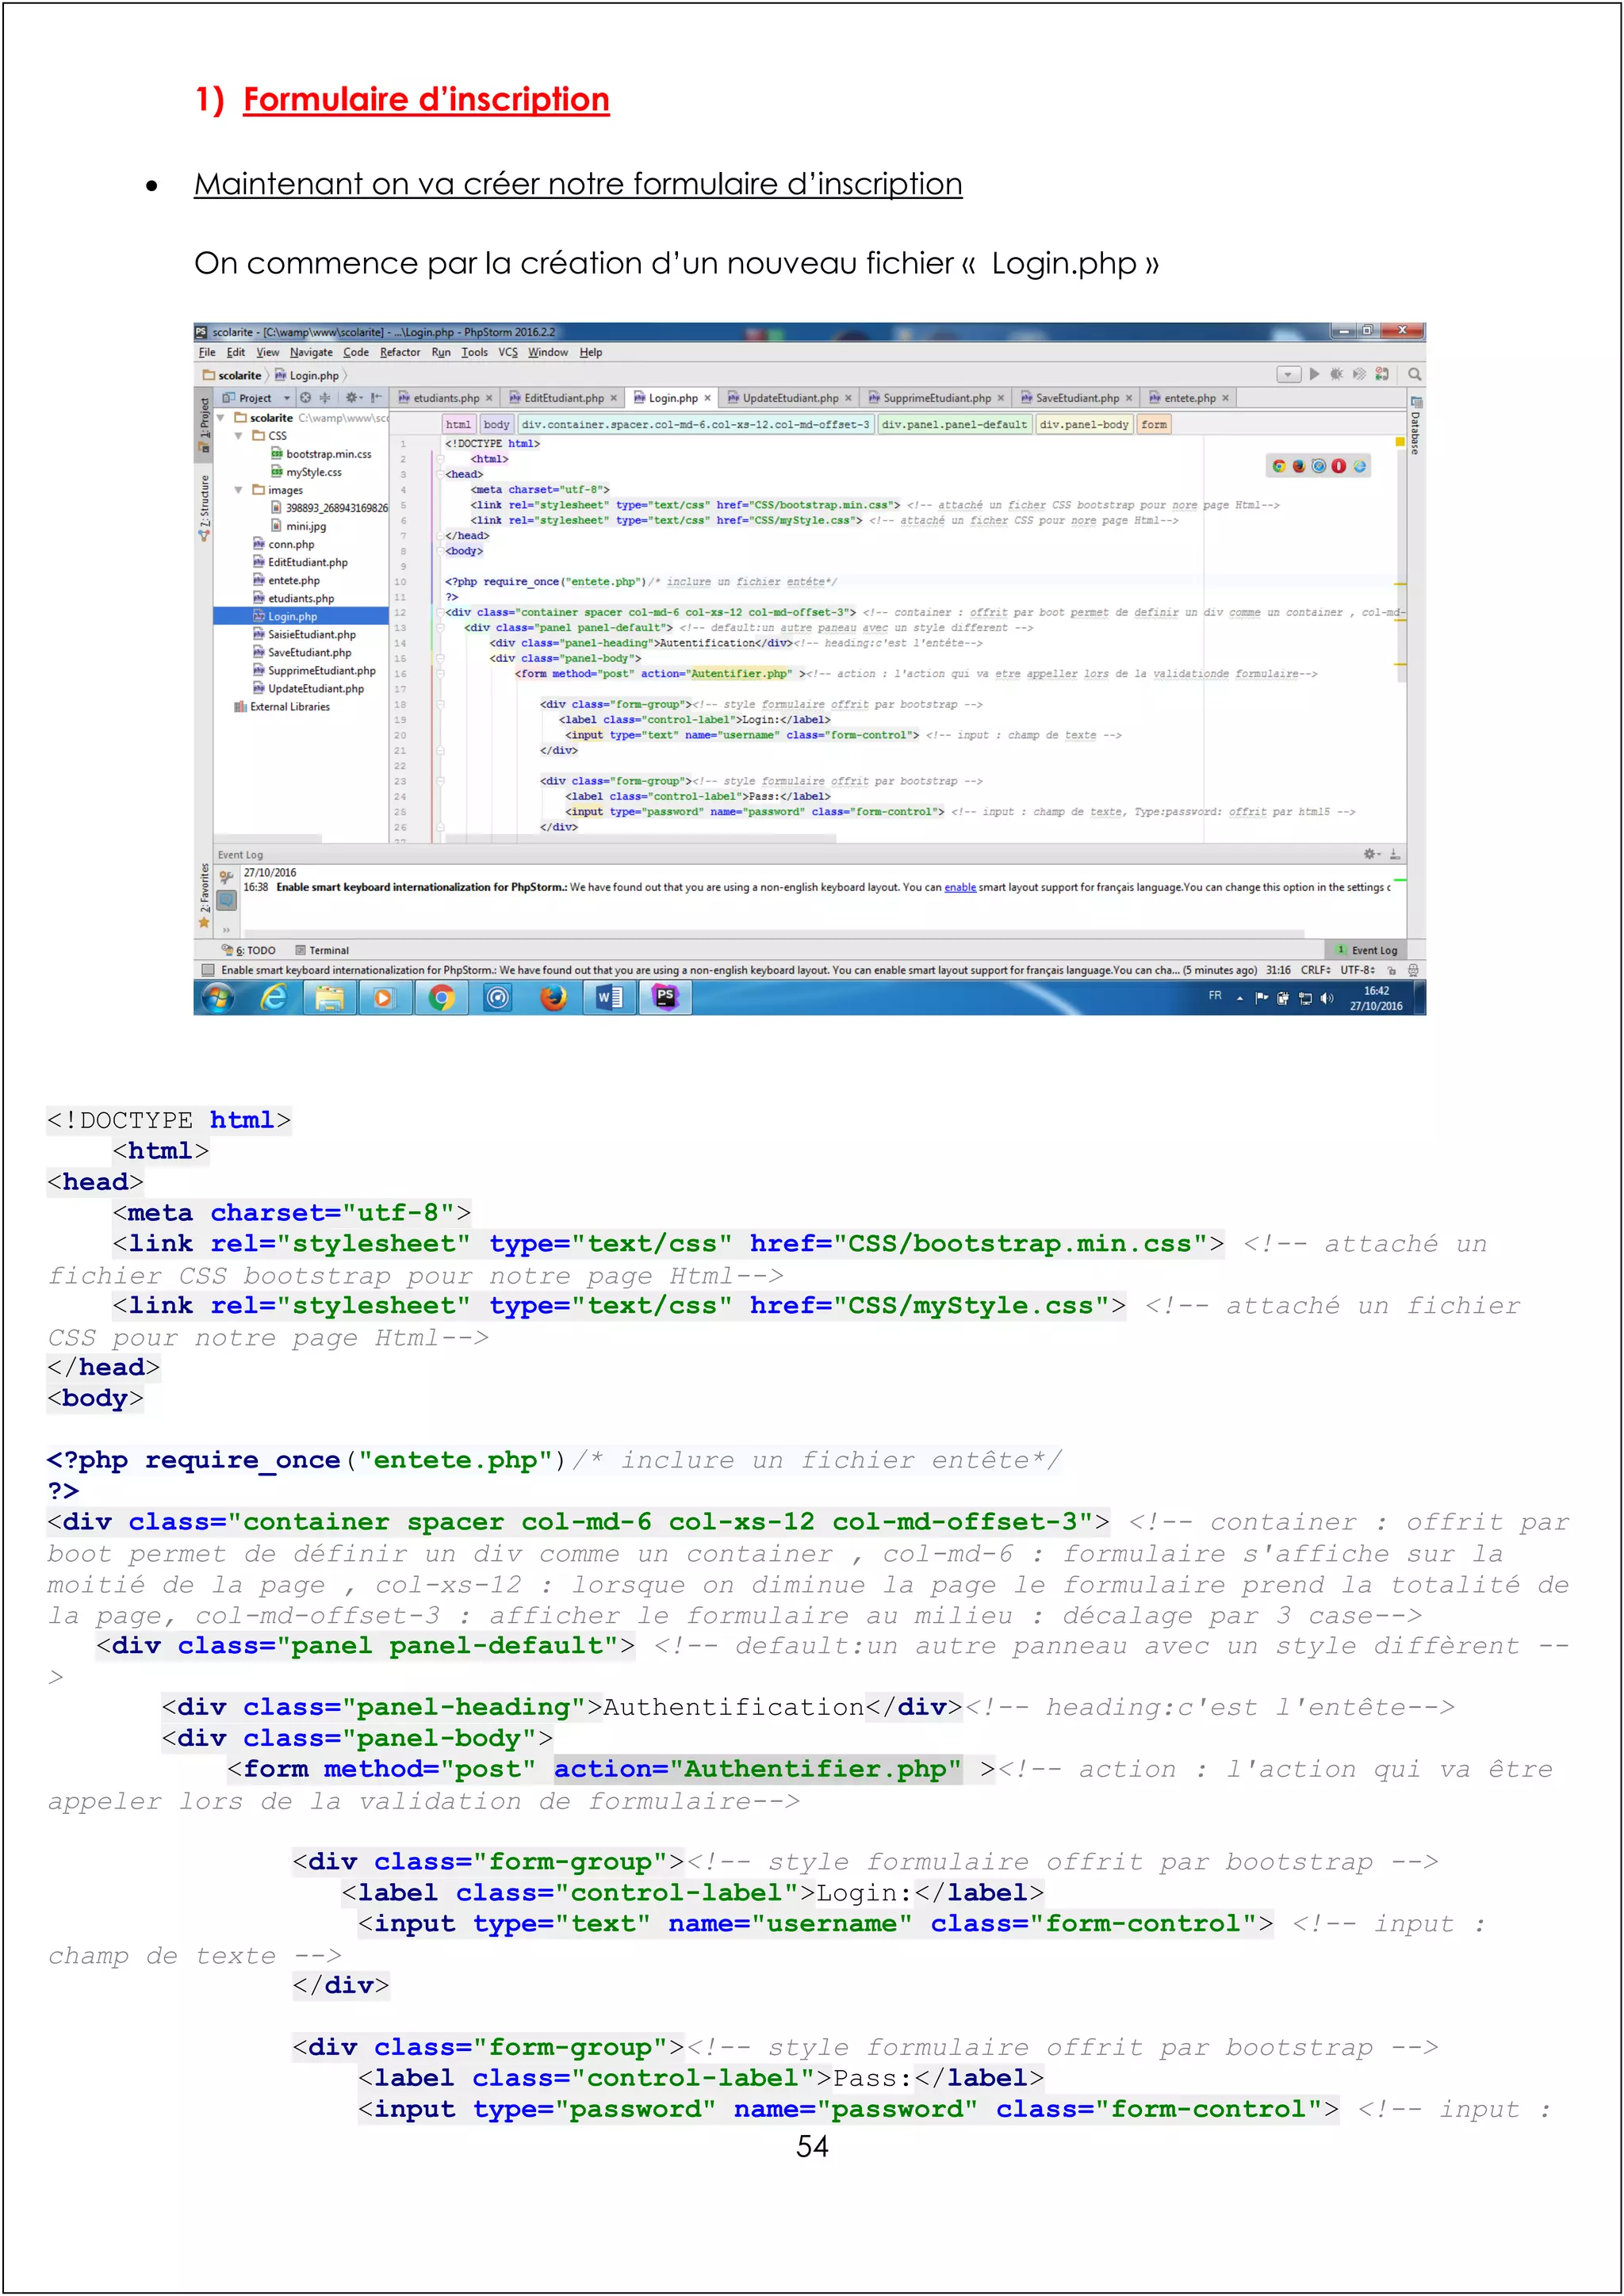Switch to the etudiants.php editor tab
This screenshot has width=1624, height=2296.
[445, 398]
